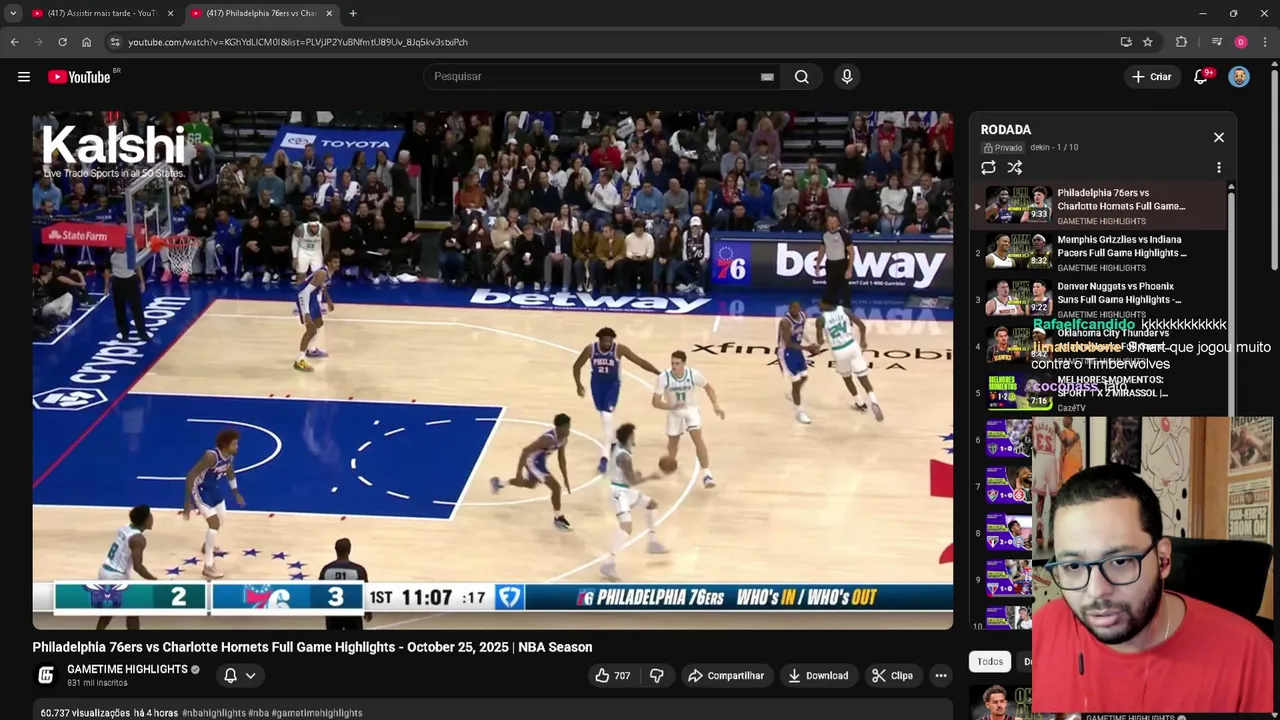The image size is (1280, 720).
Task: Open Chrome home page button
Action: click(x=86, y=42)
